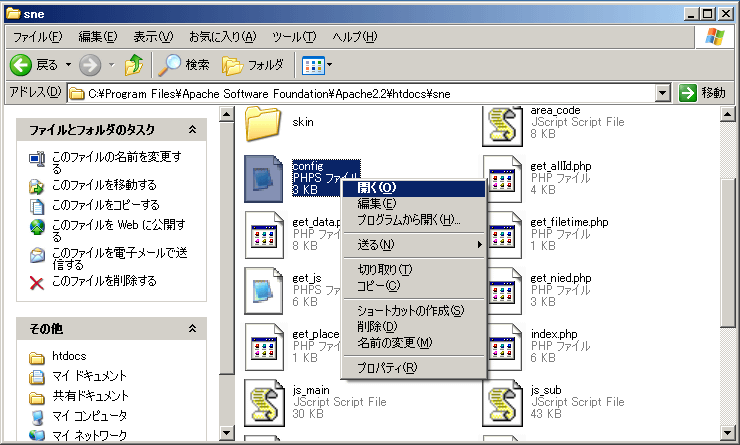Select the area_code script file icon

click(x=502, y=126)
